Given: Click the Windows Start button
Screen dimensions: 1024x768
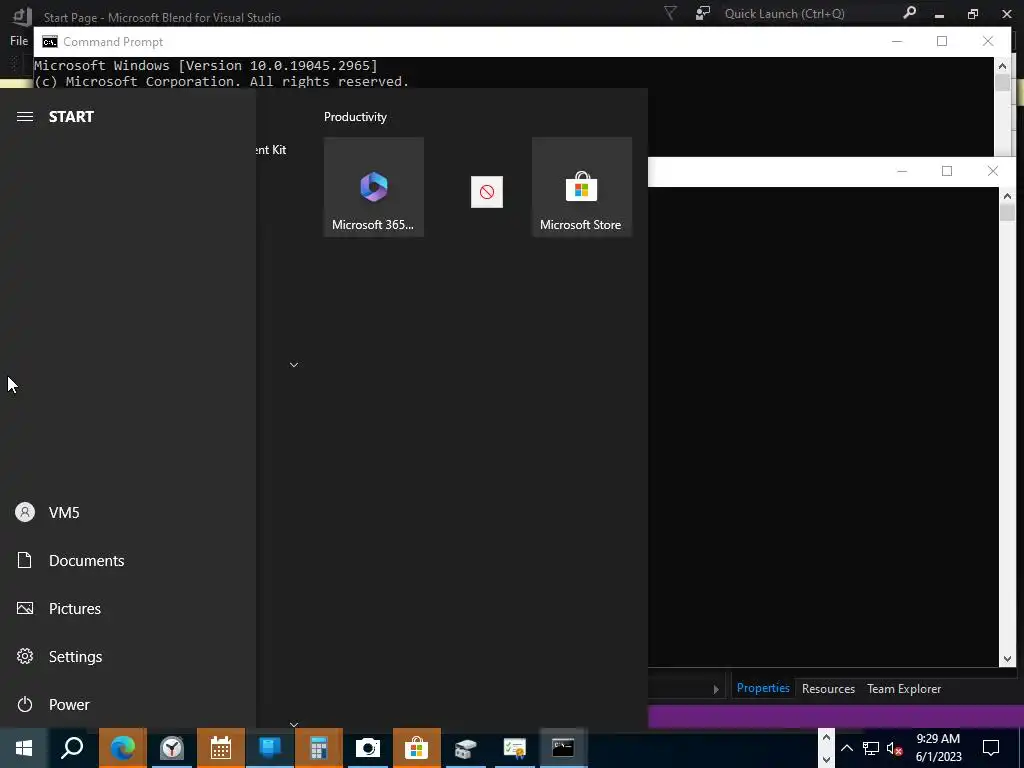Looking at the screenshot, I should [x=24, y=748].
